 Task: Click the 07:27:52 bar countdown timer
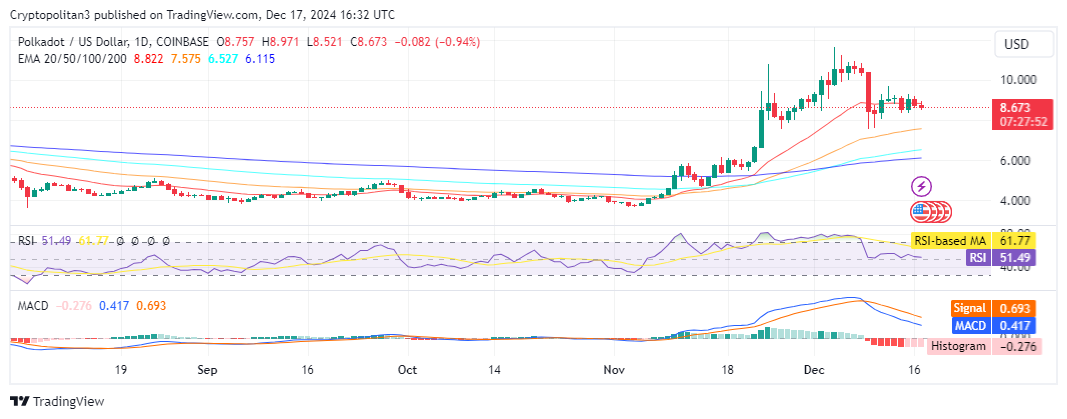(1022, 122)
